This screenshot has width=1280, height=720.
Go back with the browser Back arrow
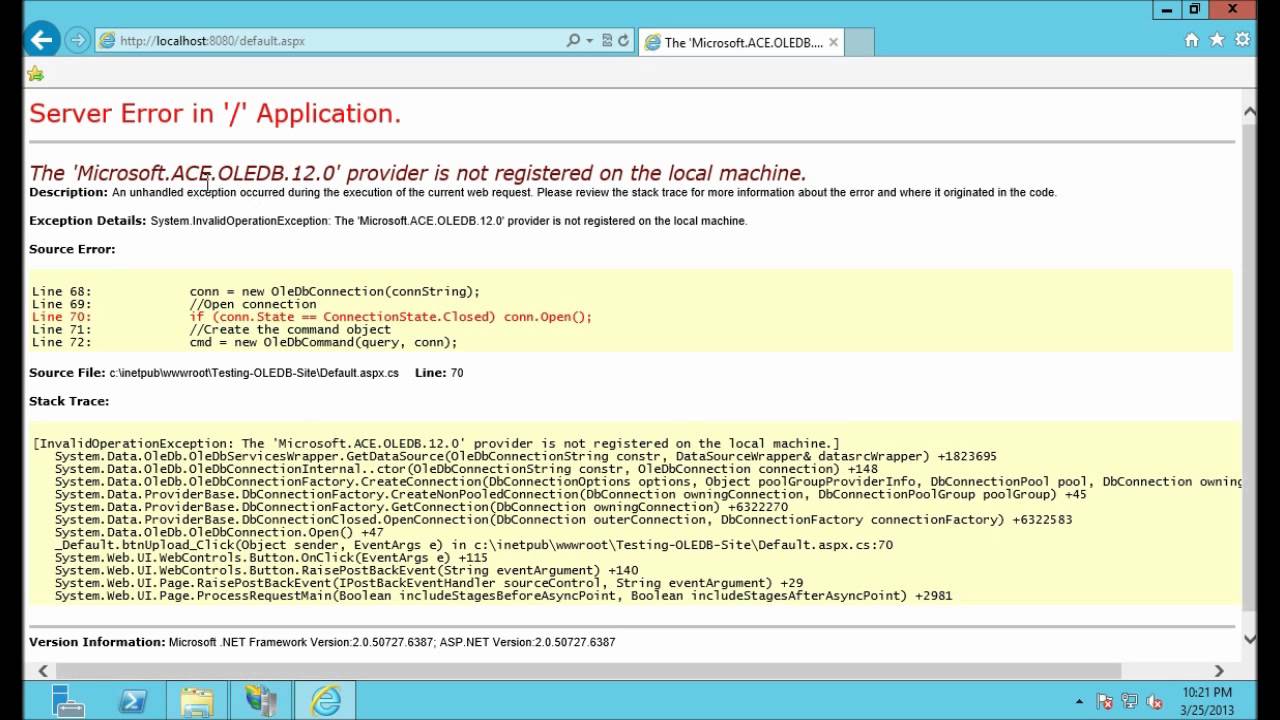click(41, 40)
